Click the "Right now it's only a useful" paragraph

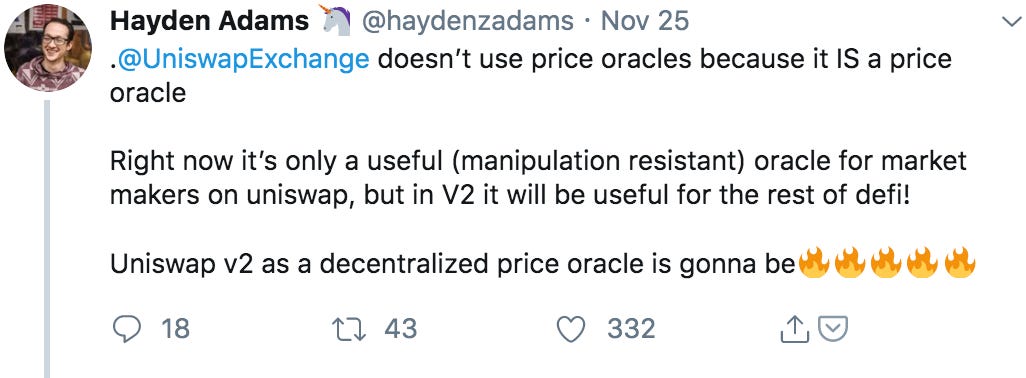pos(538,179)
